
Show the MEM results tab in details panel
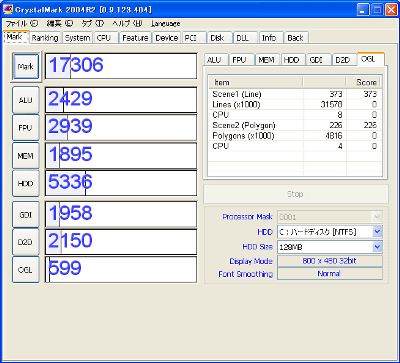pos(267,60)
